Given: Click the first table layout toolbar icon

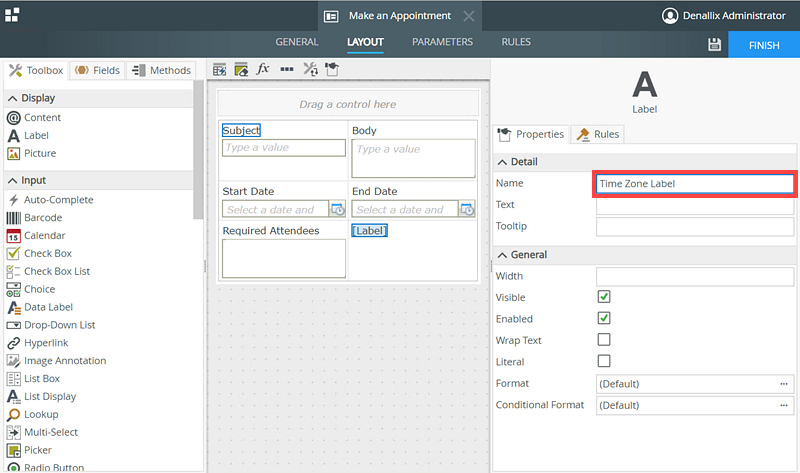Looking at the screenshot, I should 220,70.
